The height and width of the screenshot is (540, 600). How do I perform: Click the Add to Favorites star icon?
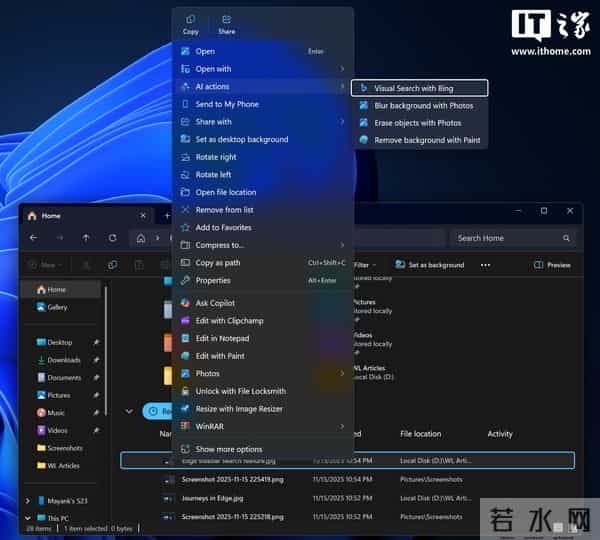click(x=185, y=227)
